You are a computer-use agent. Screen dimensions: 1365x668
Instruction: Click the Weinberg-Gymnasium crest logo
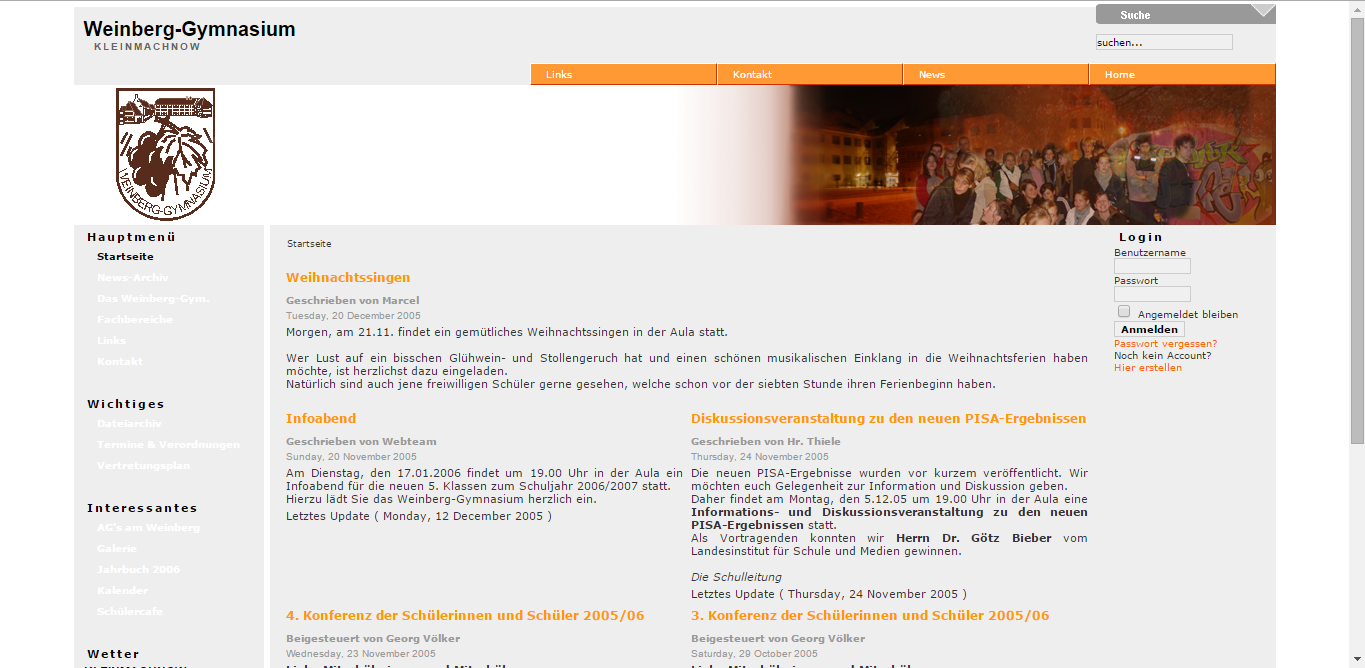click(x=165, y=153)
